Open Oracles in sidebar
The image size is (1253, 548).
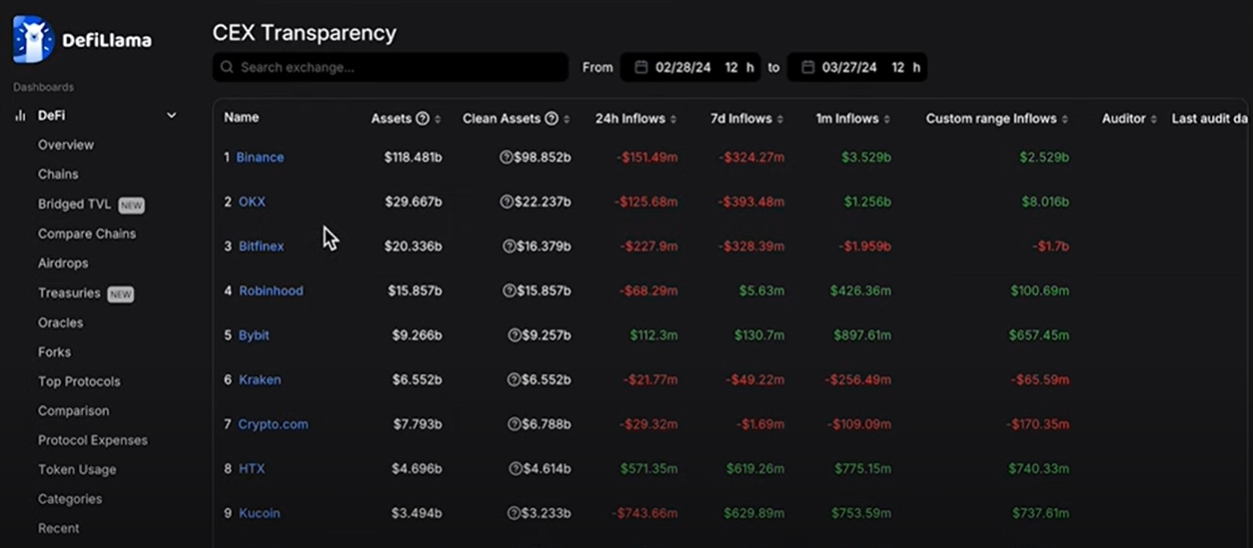(x=60, y=323)
